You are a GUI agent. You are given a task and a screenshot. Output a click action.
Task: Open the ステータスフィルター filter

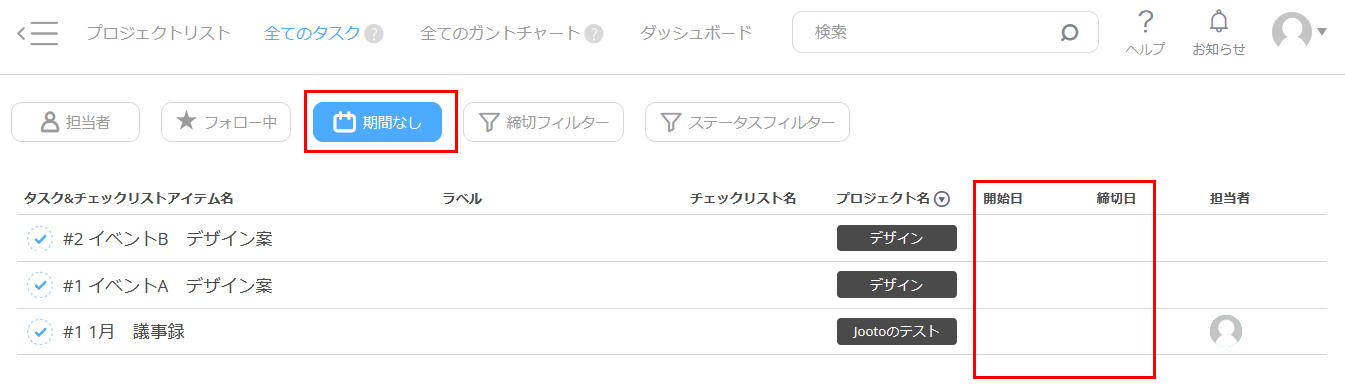[x=747, y=122]
